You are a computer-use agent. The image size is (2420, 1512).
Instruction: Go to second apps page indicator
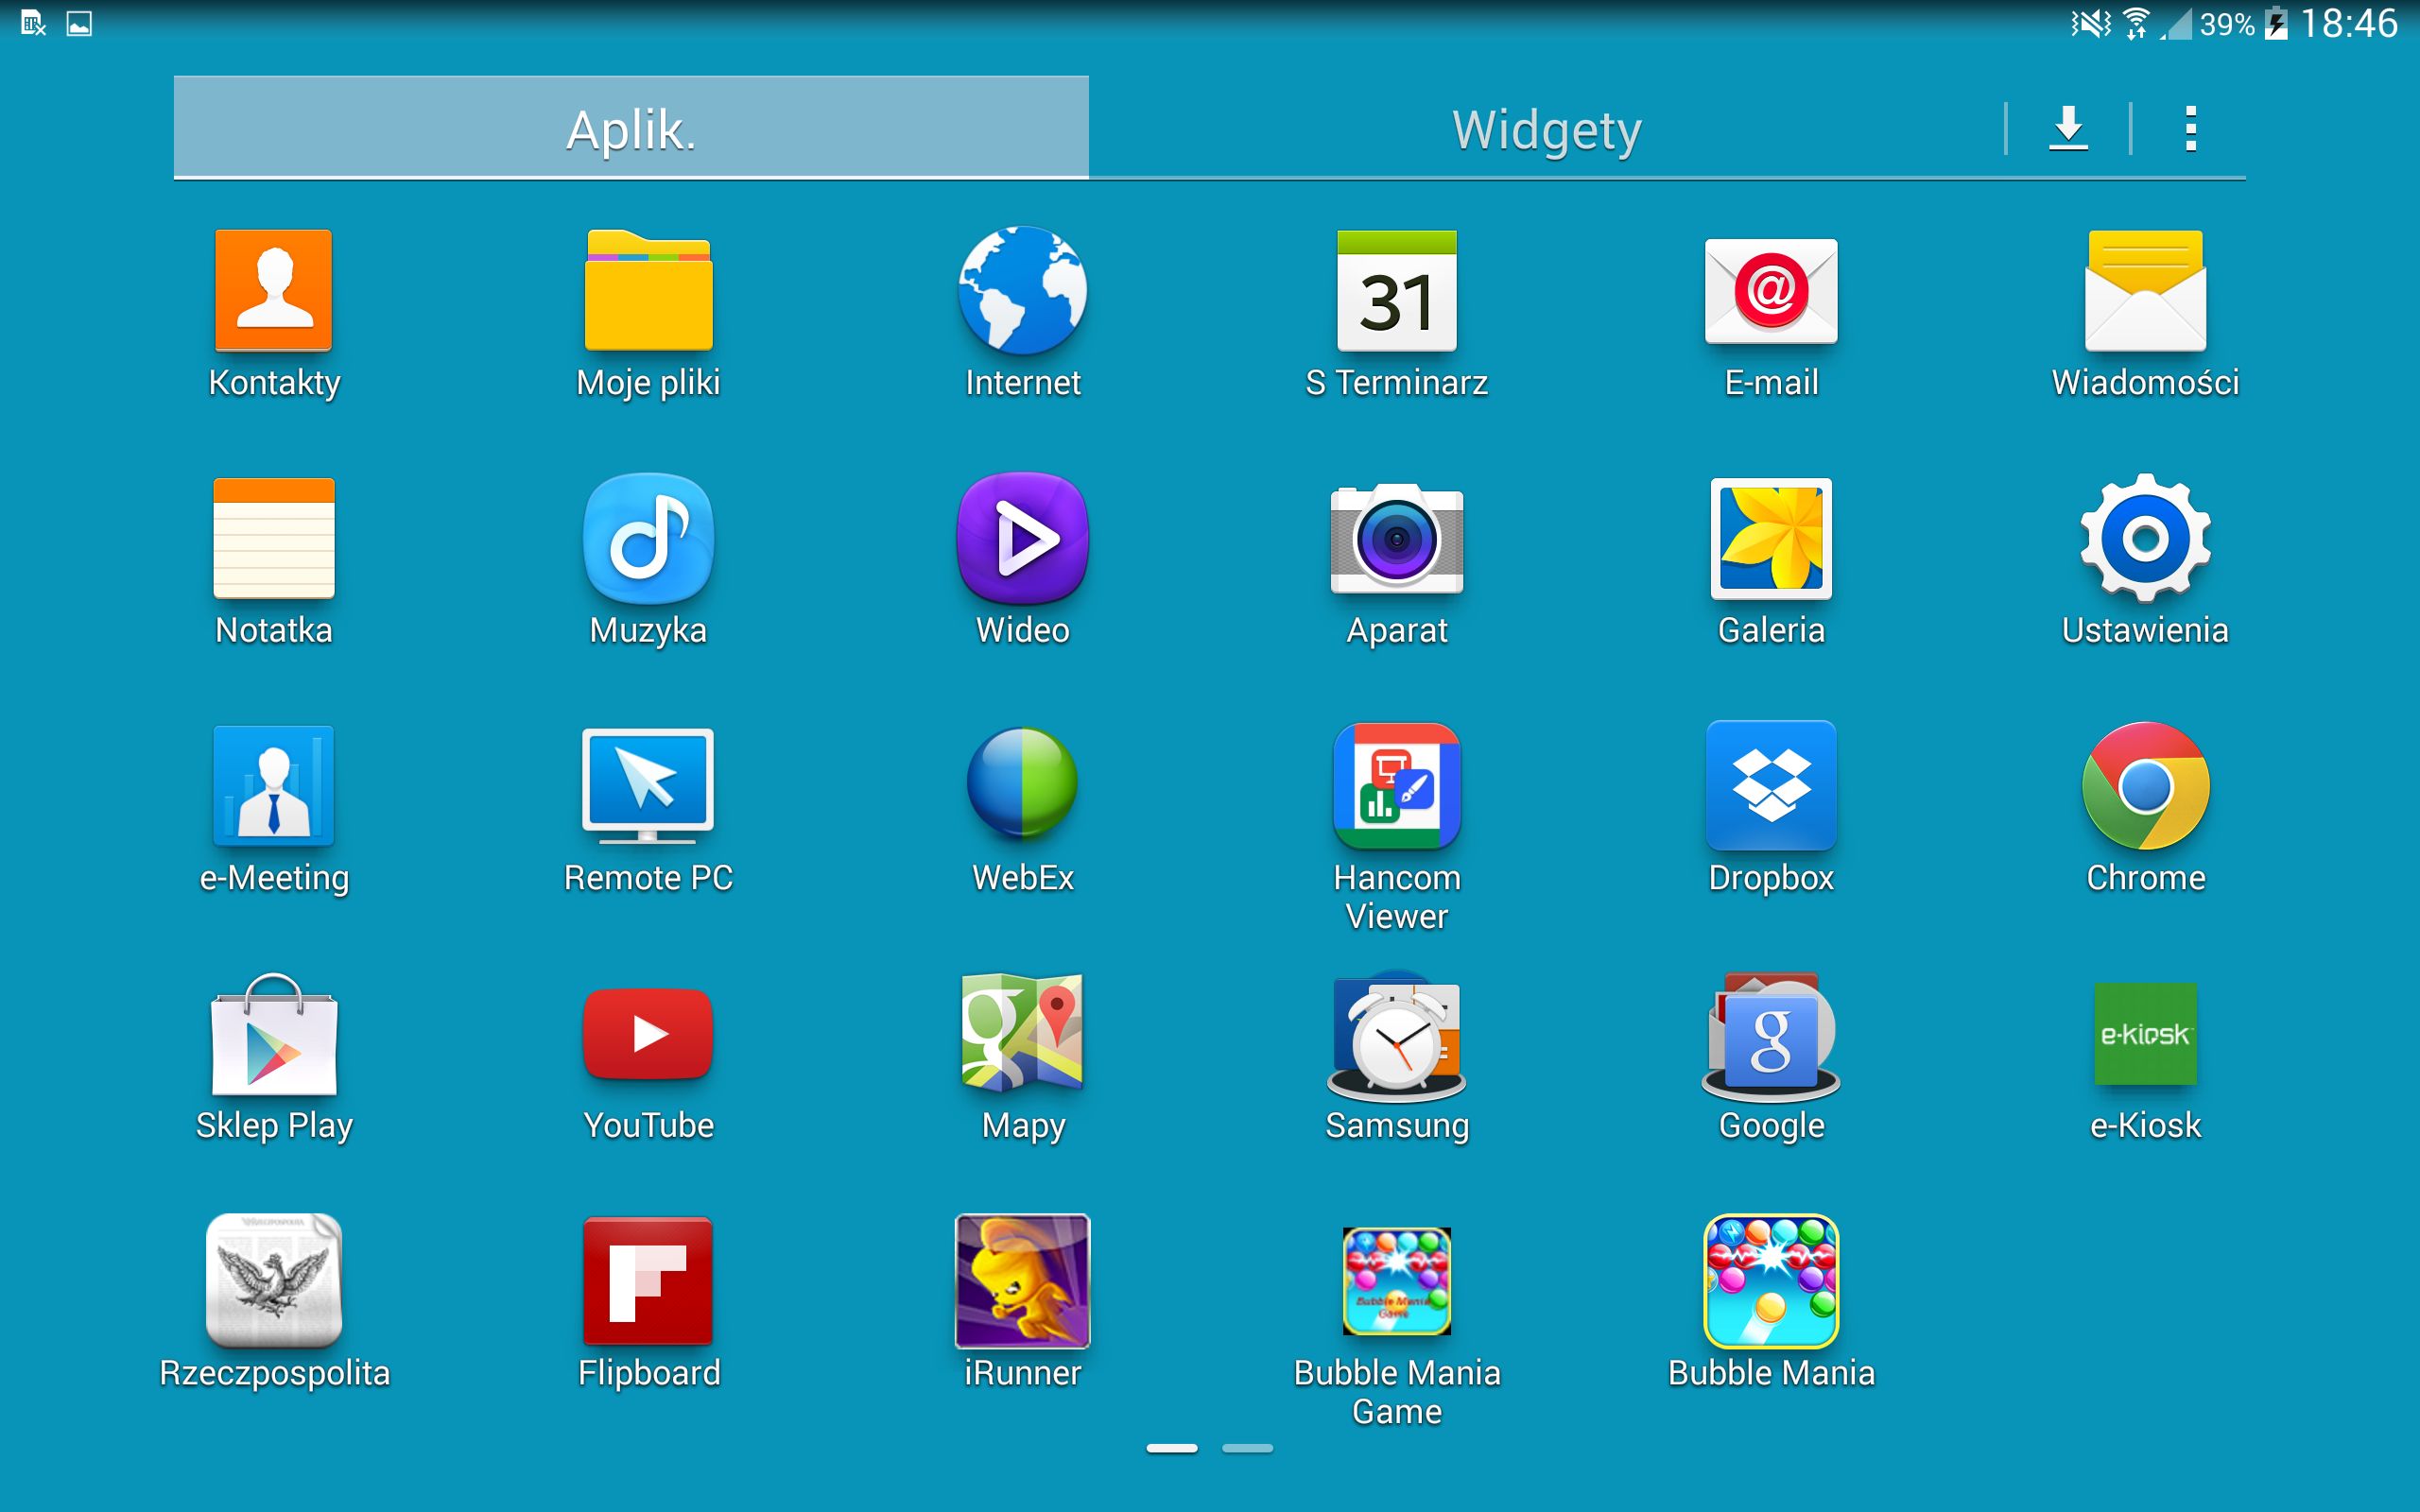click(x=1247, y=1448)
